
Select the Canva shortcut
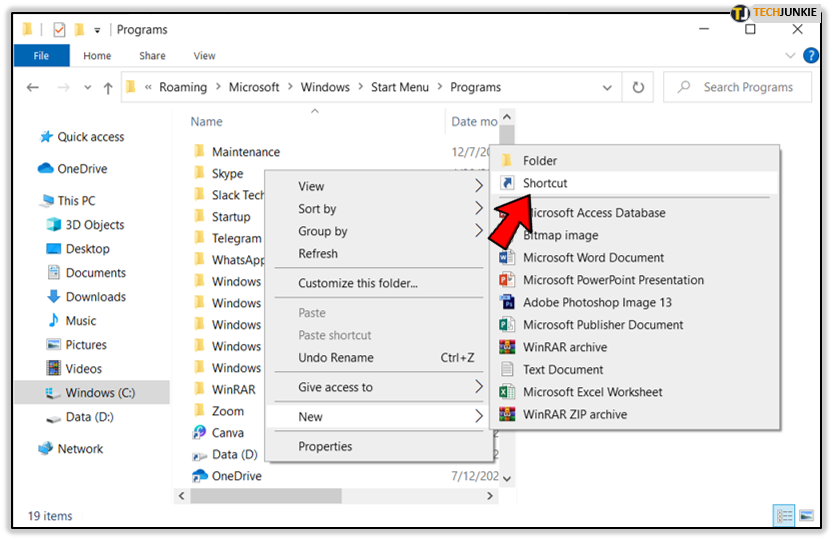click(218, 433)
